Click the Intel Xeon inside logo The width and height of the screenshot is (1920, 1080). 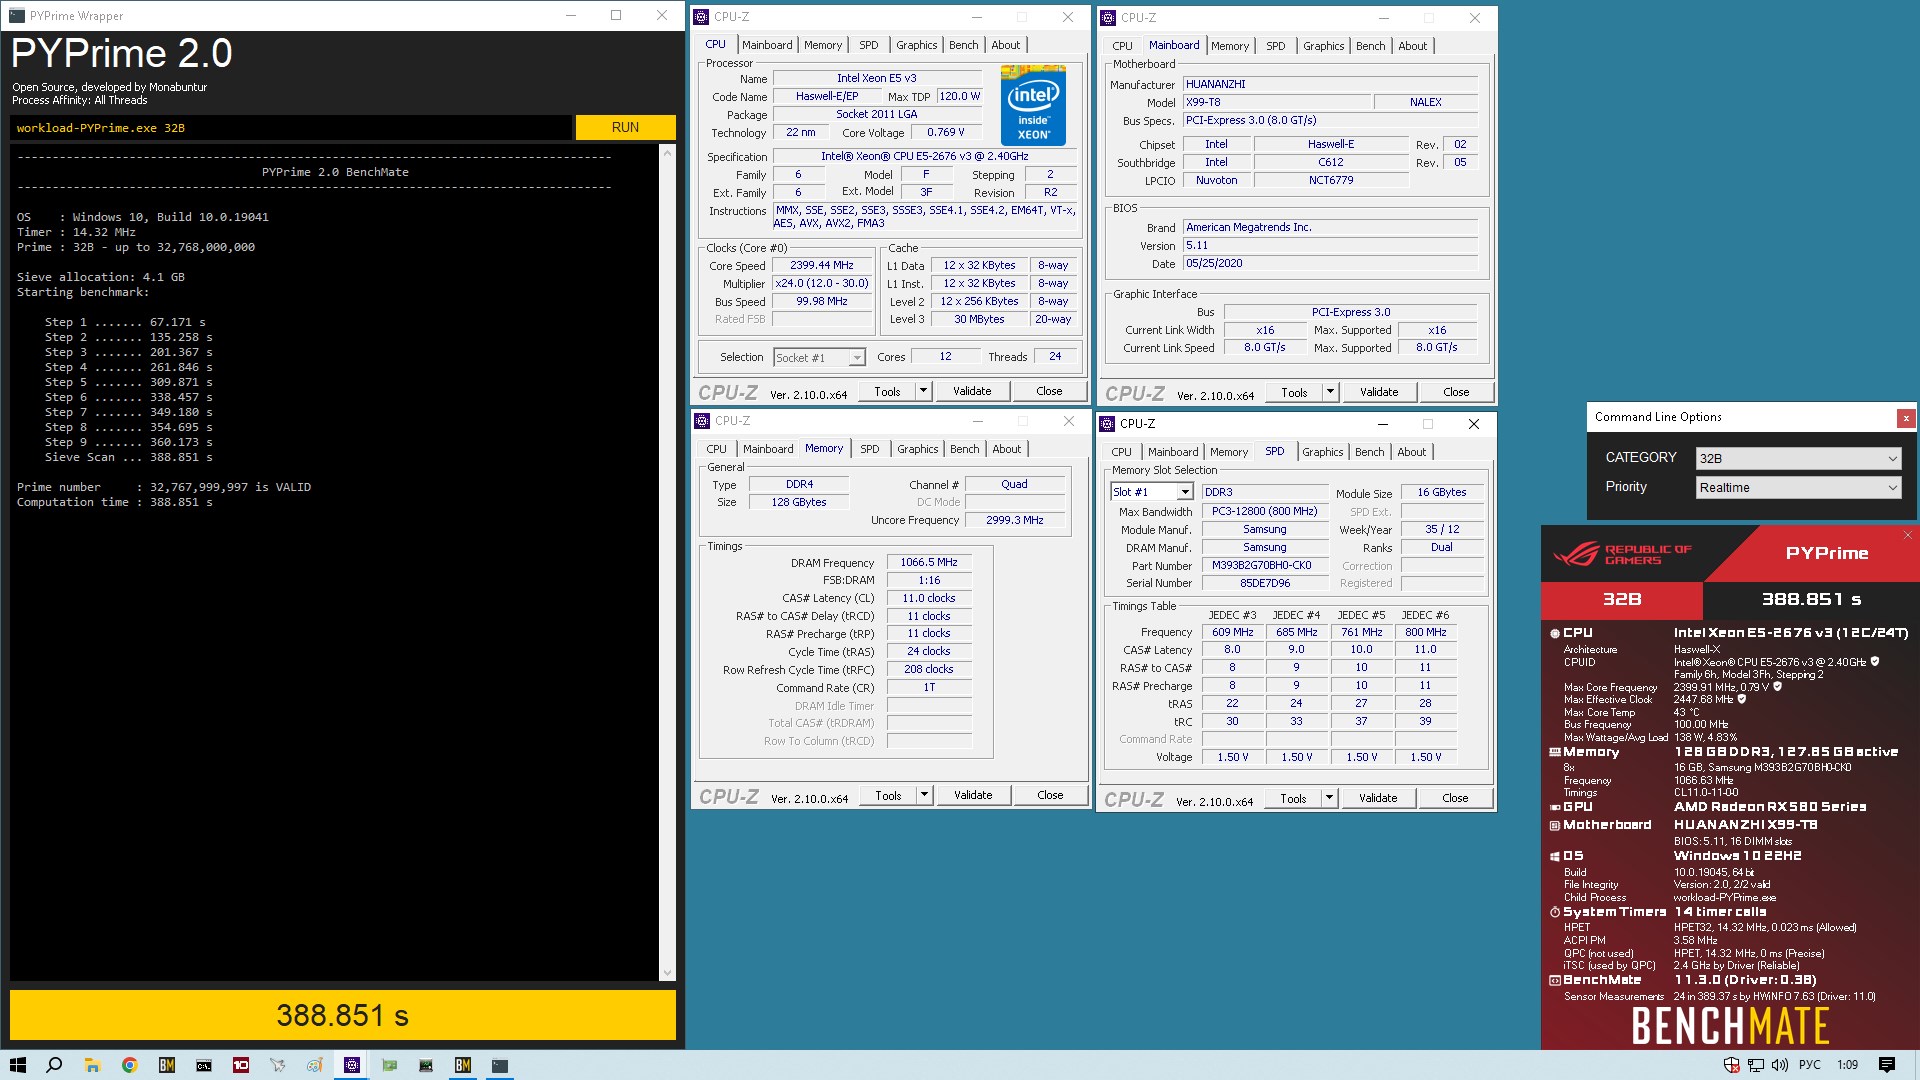point(1033,105)
